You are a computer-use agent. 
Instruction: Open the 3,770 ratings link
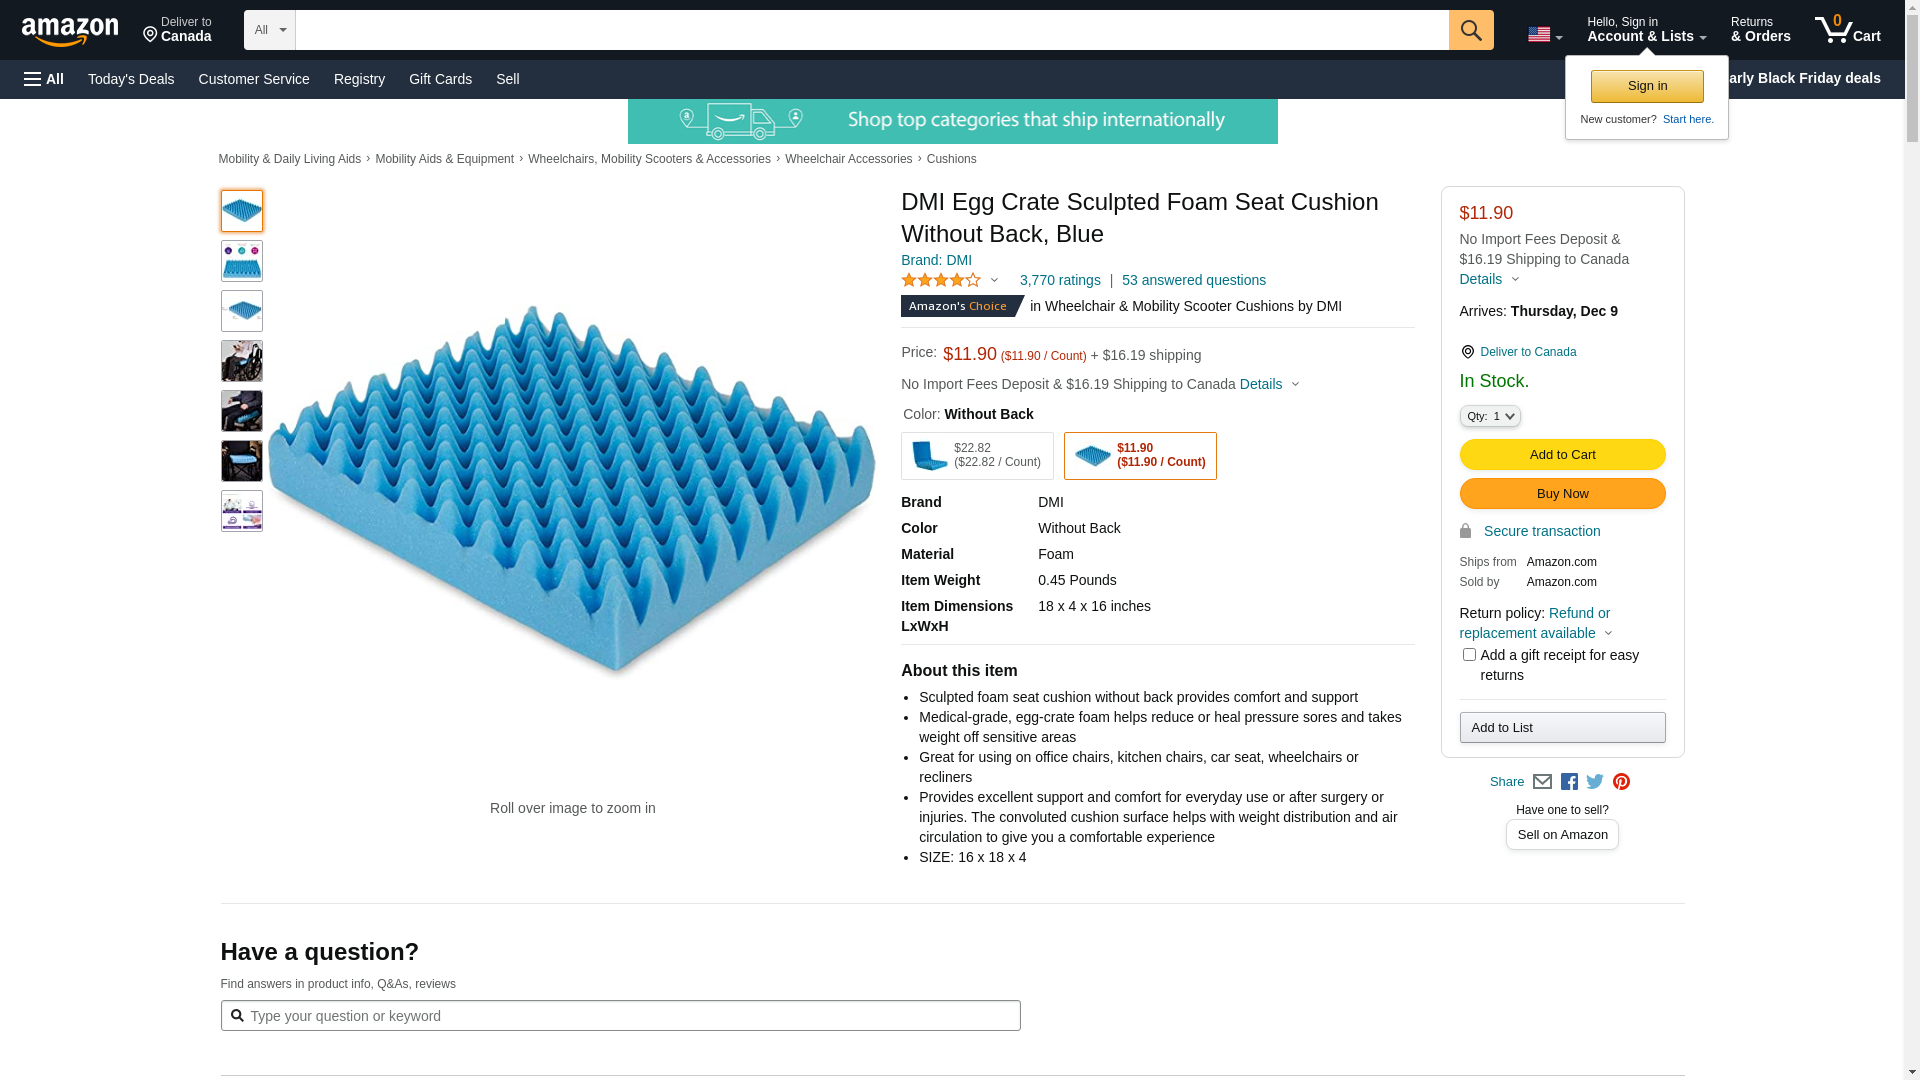click(1060, 281)
